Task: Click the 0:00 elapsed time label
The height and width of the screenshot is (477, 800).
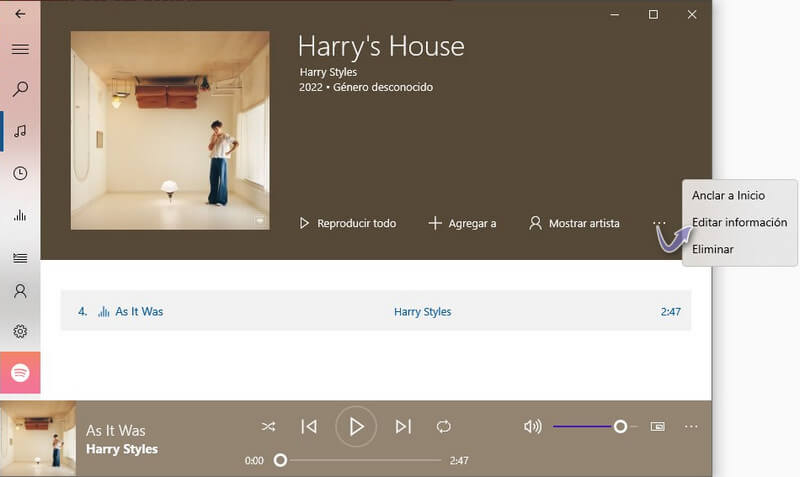Action: (254, 461)
